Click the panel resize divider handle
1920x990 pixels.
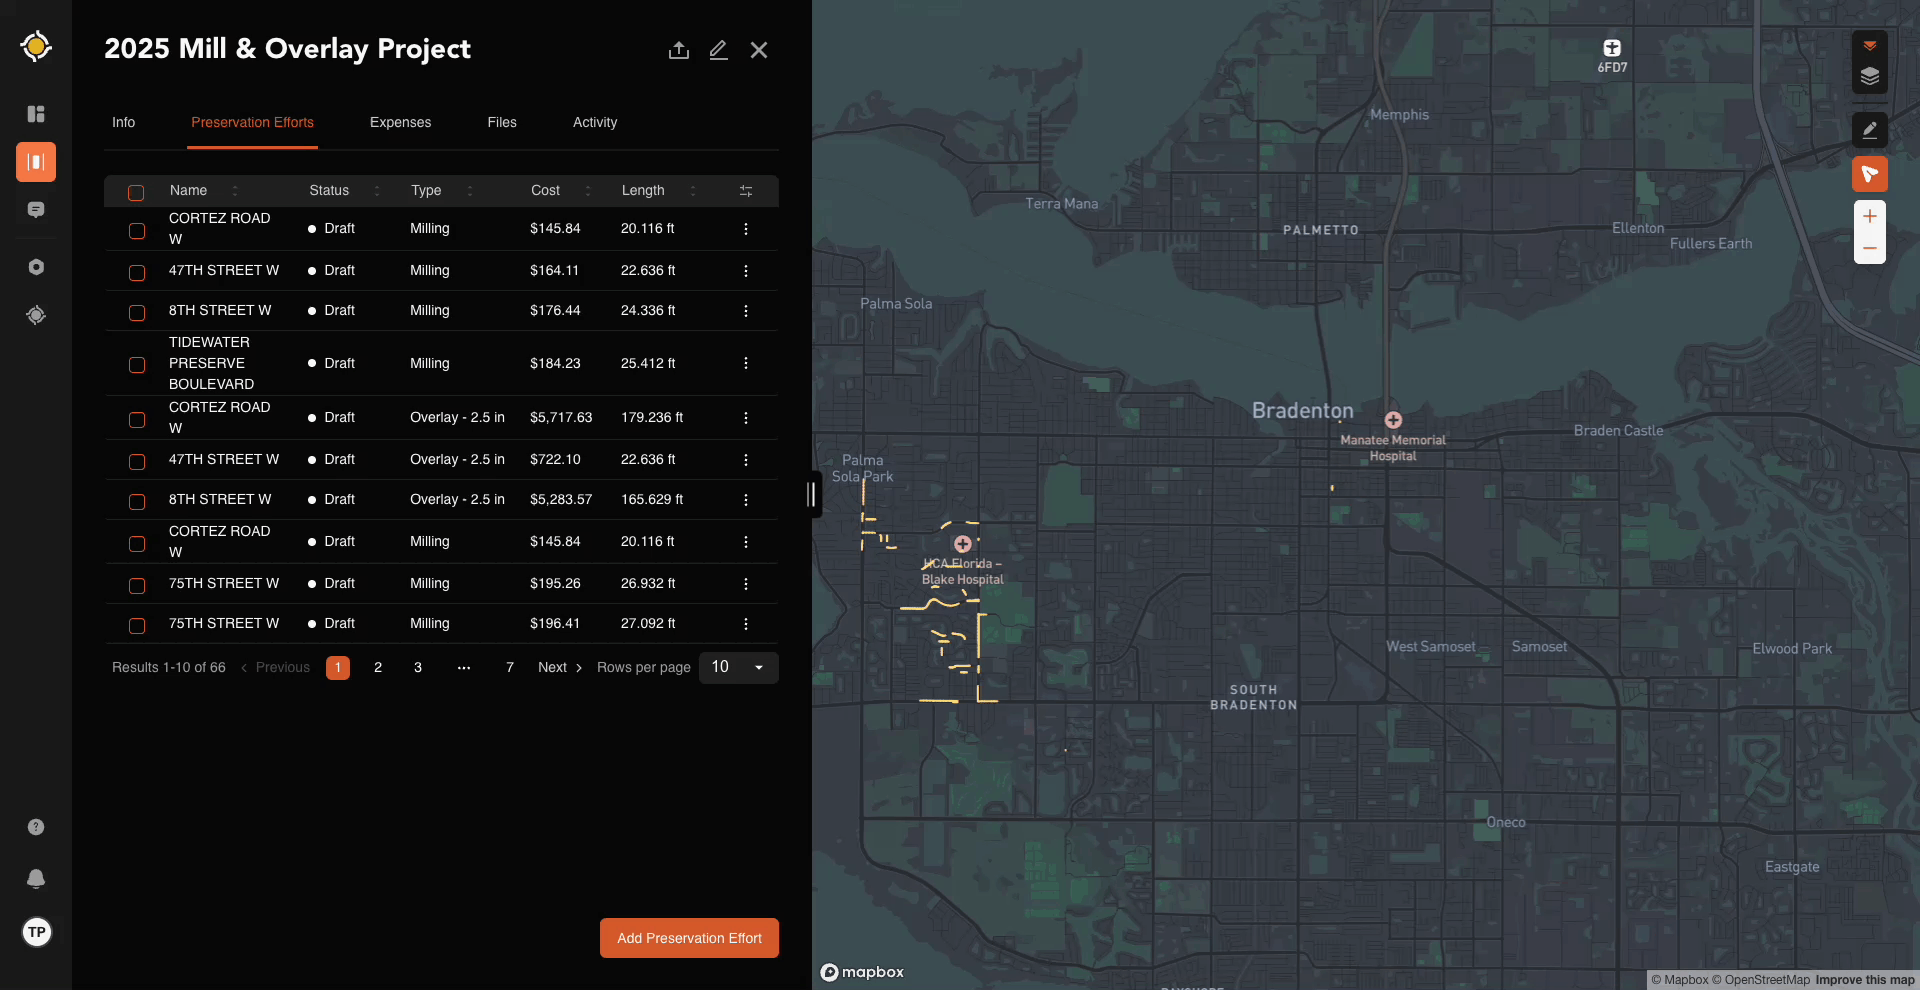[x=812, y=494]
